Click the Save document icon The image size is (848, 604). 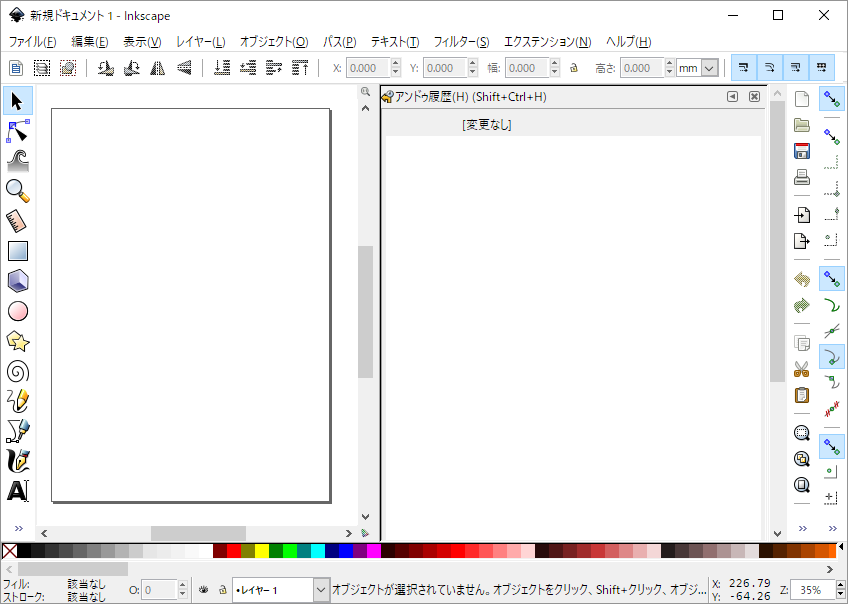pos(801,151)
